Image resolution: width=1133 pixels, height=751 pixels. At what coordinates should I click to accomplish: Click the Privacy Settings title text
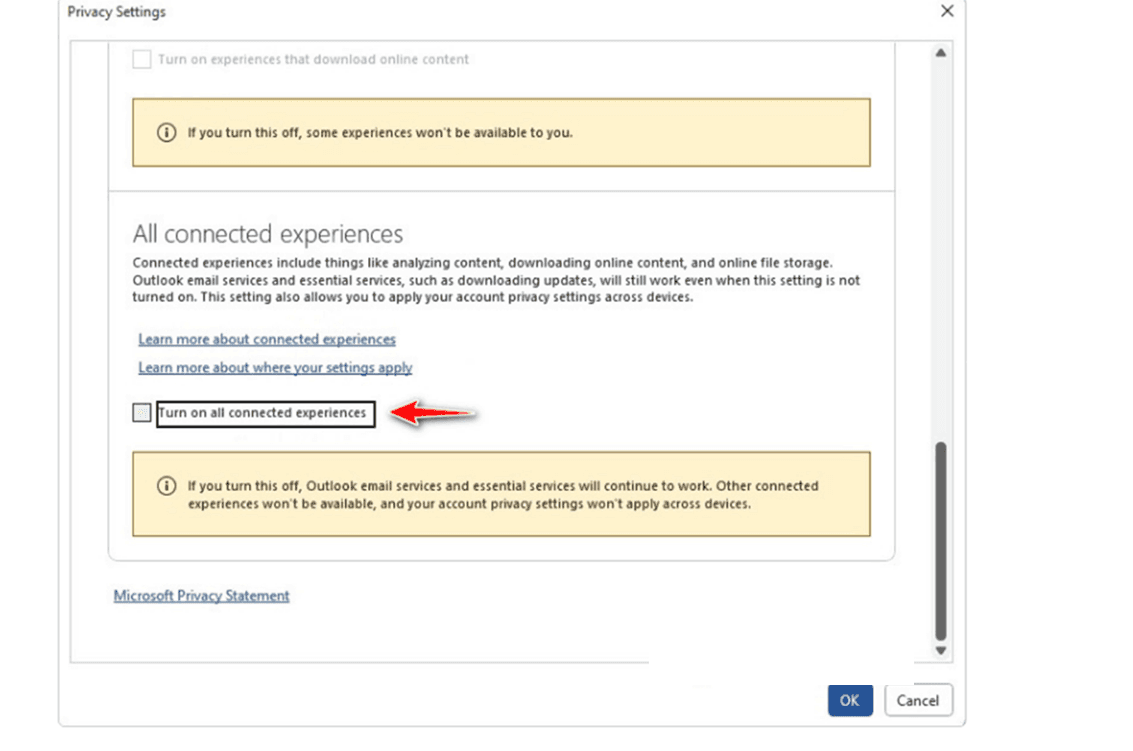[x=116, y=12]
